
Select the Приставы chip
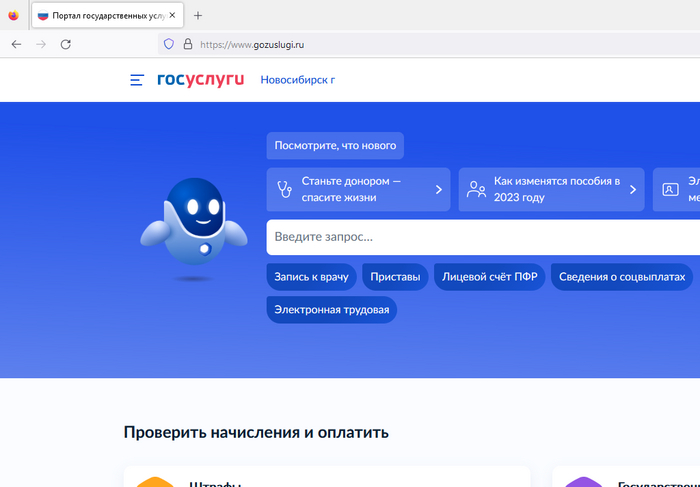[x=395, y=277]
